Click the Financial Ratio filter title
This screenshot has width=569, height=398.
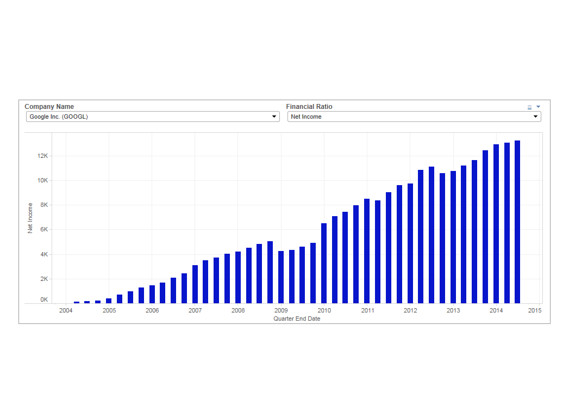[309, 106]
